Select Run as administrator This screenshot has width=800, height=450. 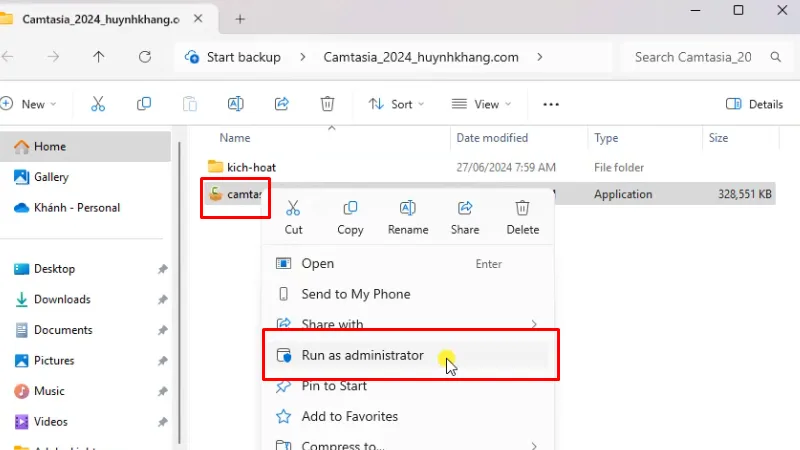click(x=362, y=355)
